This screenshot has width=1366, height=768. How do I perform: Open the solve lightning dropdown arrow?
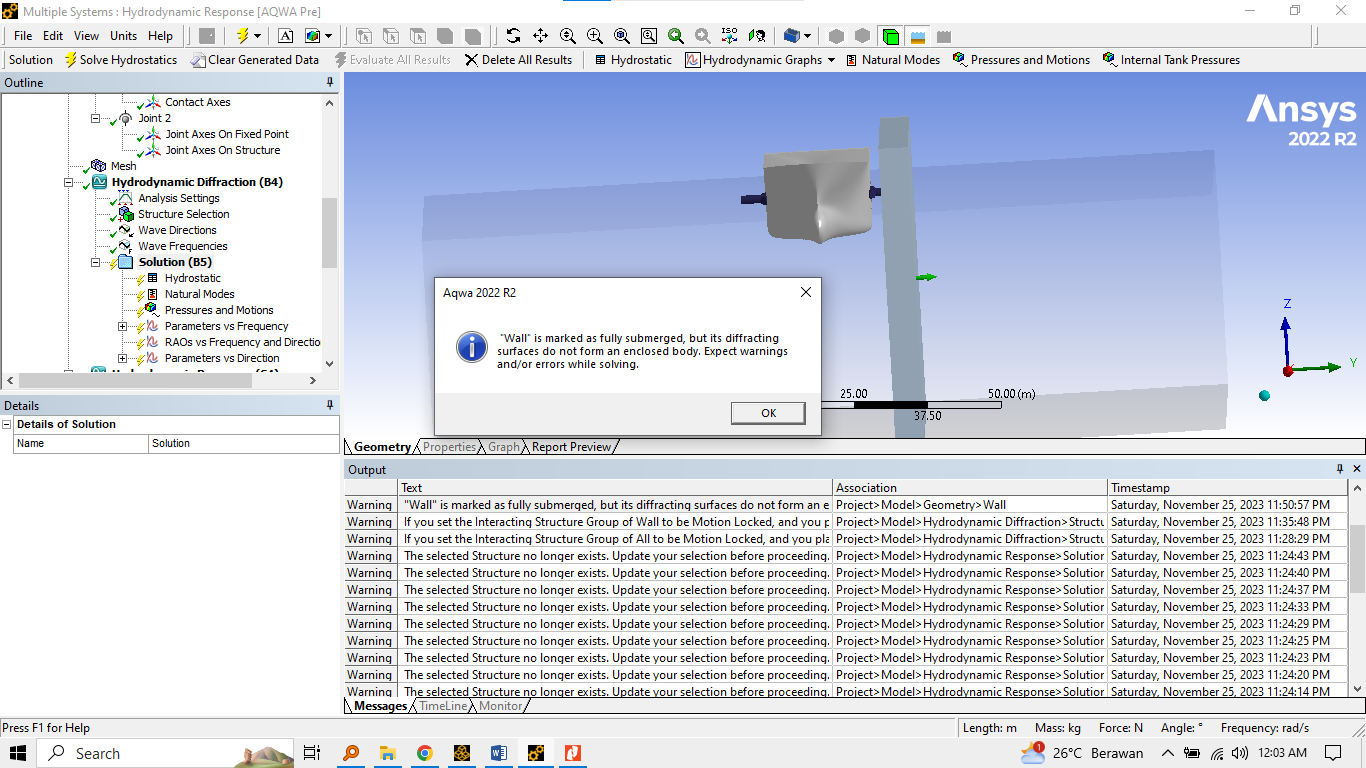click(257, 35)
